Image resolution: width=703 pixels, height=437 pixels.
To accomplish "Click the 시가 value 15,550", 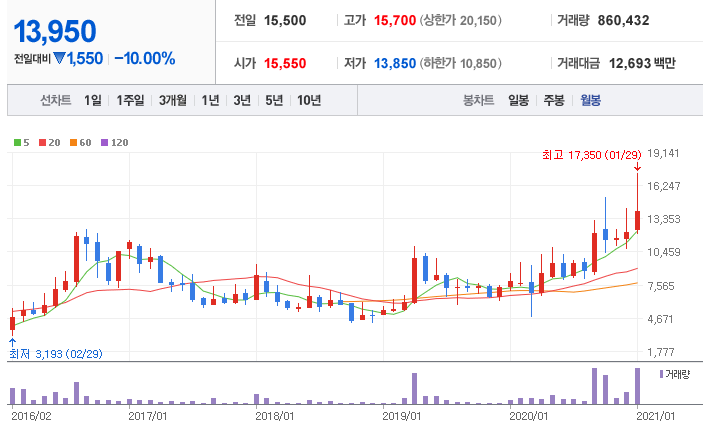I will [285, 64].
